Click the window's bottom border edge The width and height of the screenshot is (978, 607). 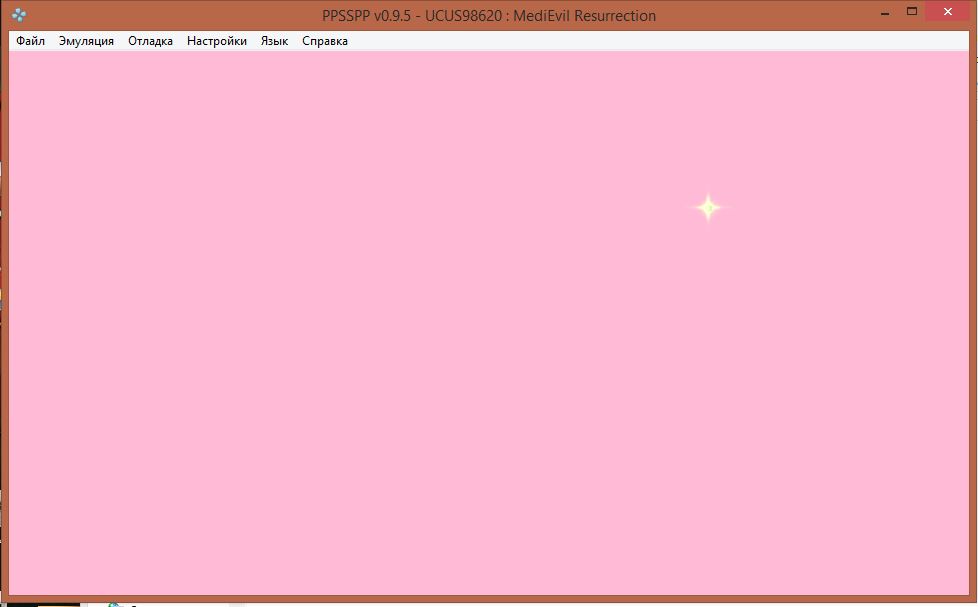(x=489, y=598)
